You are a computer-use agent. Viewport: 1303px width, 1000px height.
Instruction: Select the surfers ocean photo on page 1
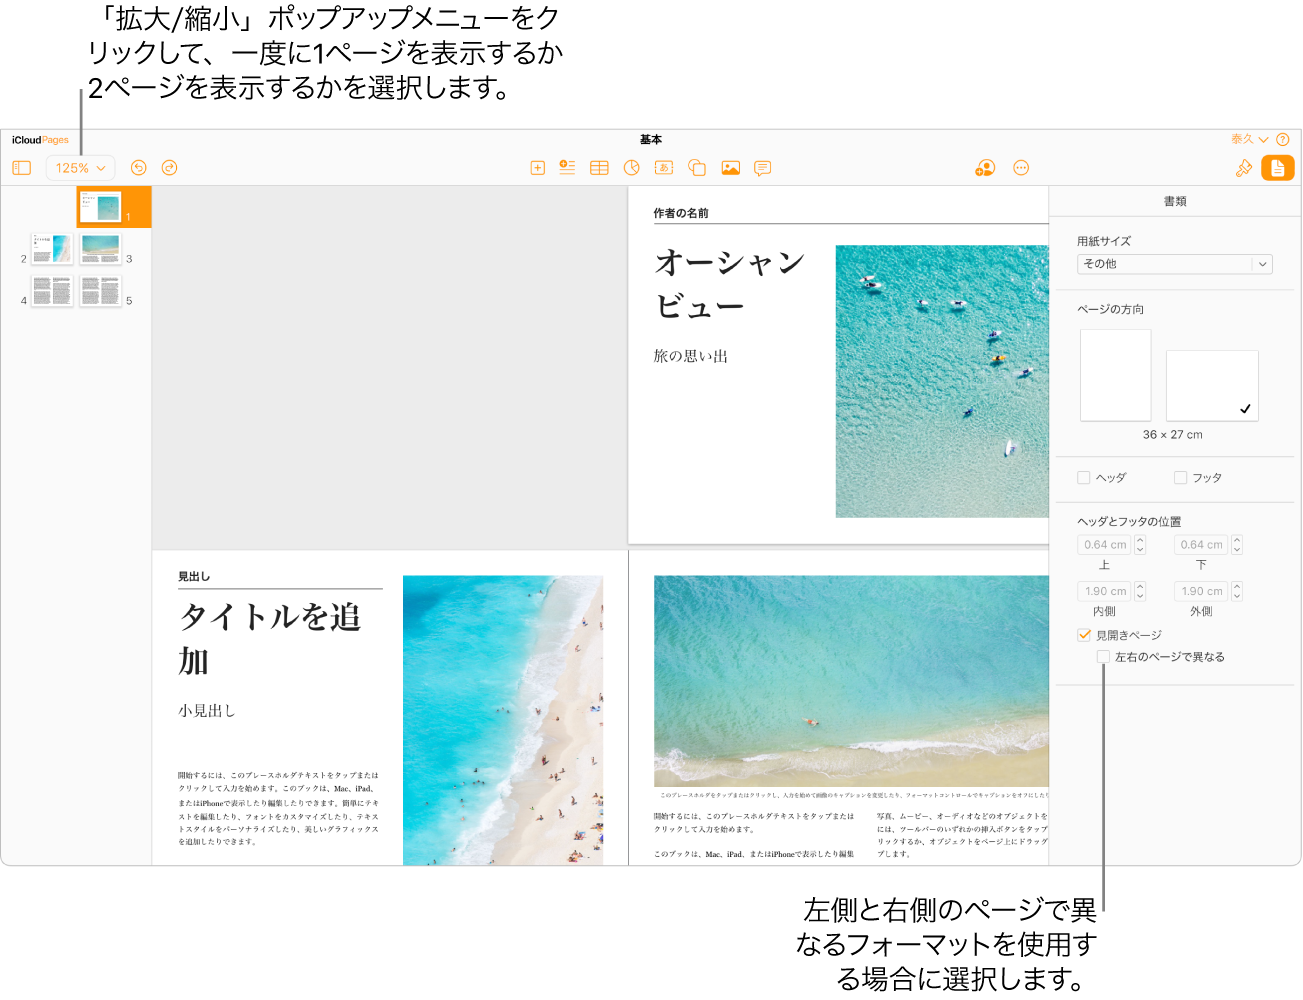click(x=942, y=381)
